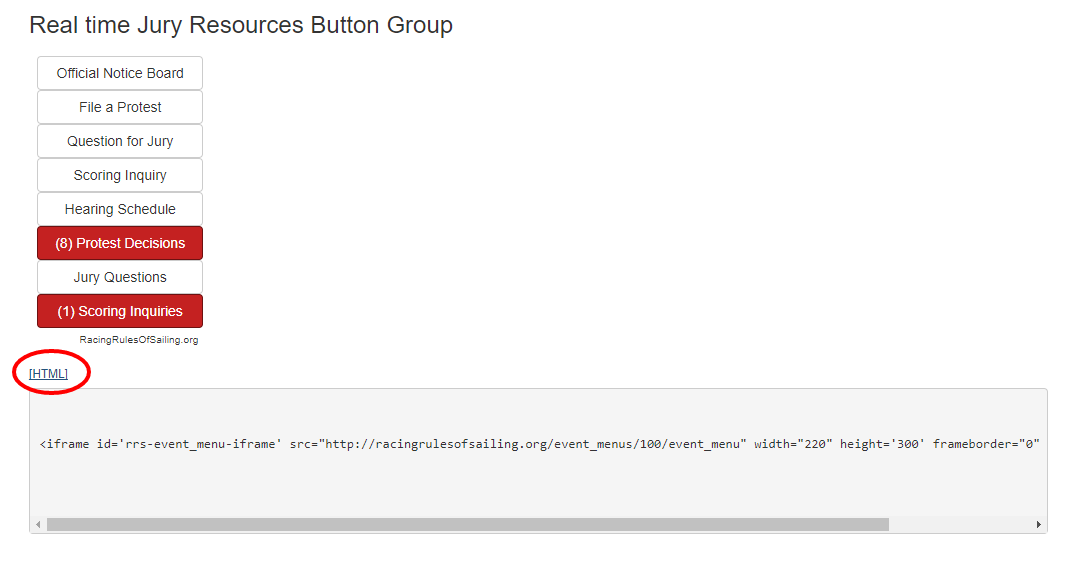Click the RacingRulesOfSailing.org caption text

click(139, 339)
